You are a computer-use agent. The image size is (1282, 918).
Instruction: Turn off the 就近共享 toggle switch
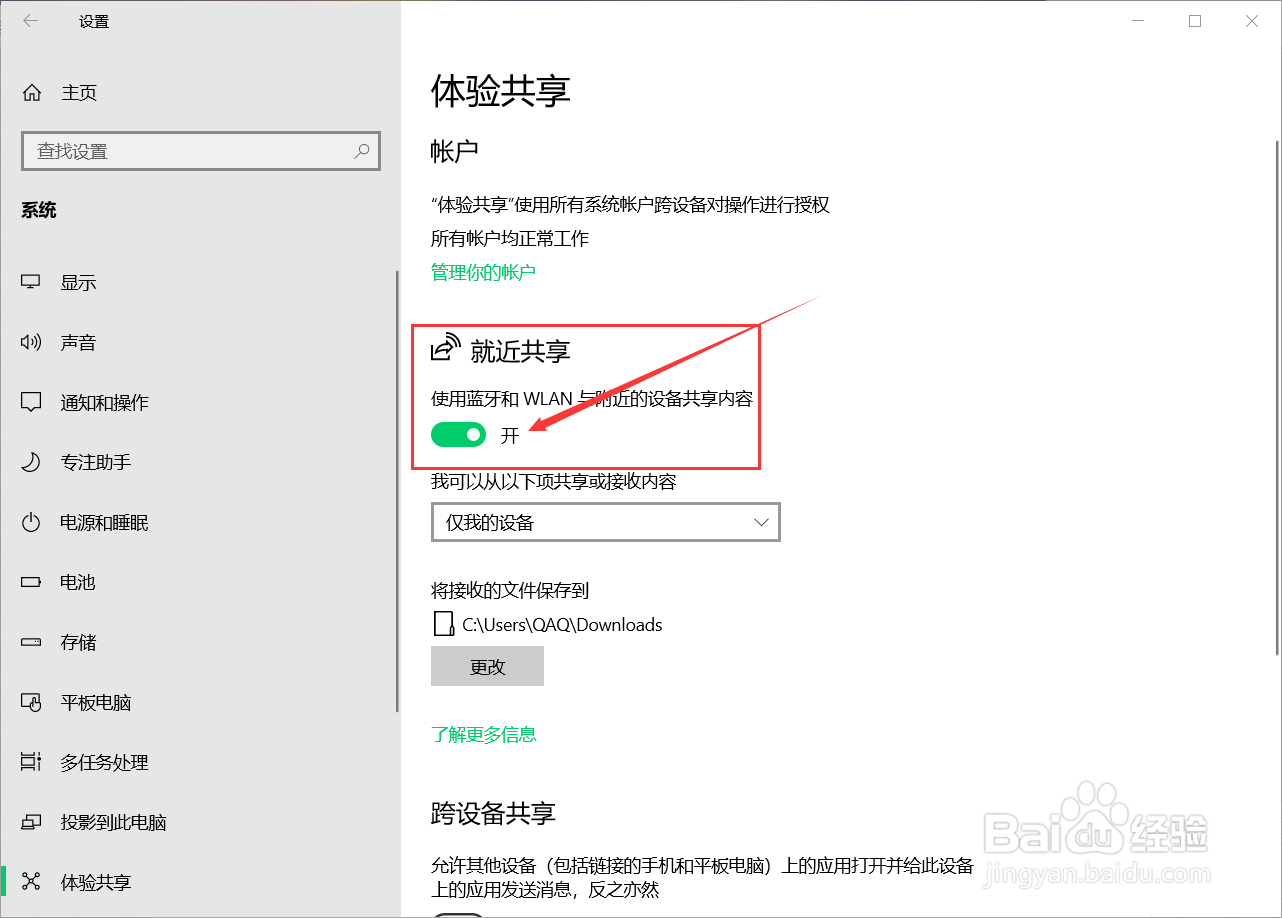point(458,435)
